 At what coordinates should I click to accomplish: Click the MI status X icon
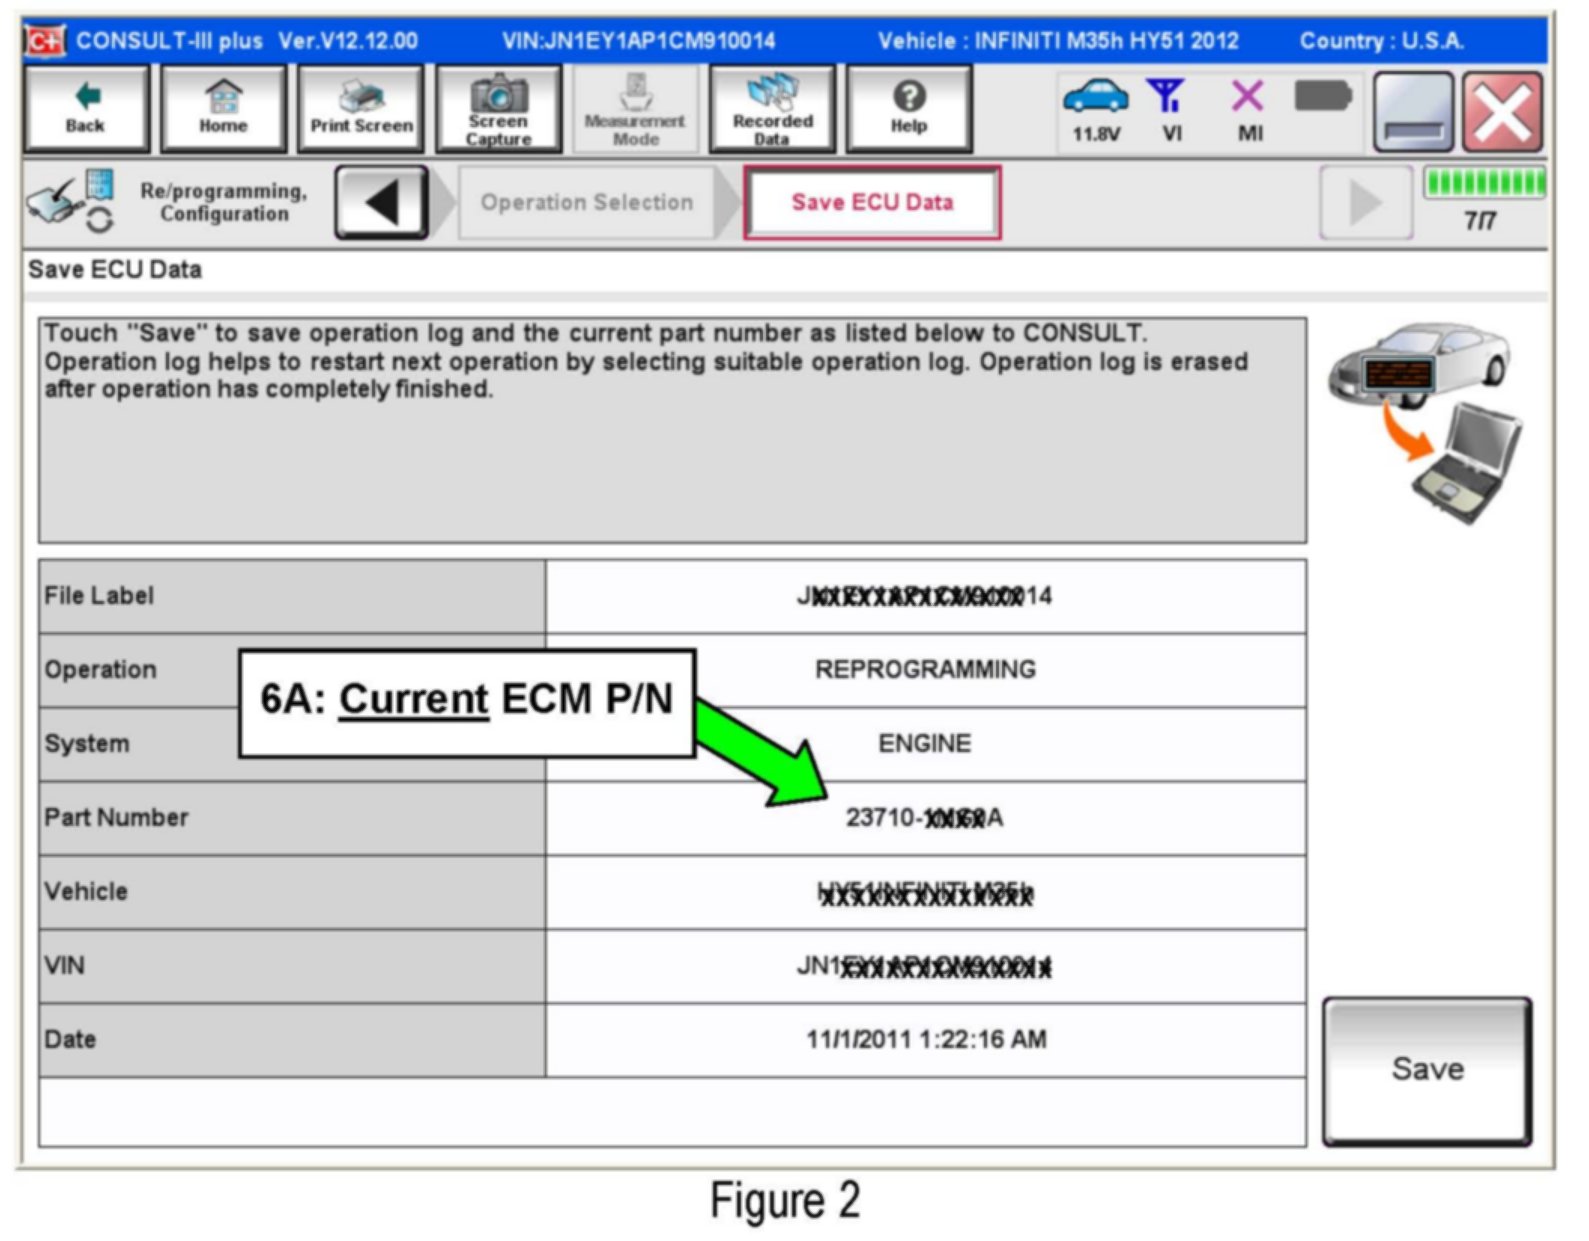[x=1248, y=108]
